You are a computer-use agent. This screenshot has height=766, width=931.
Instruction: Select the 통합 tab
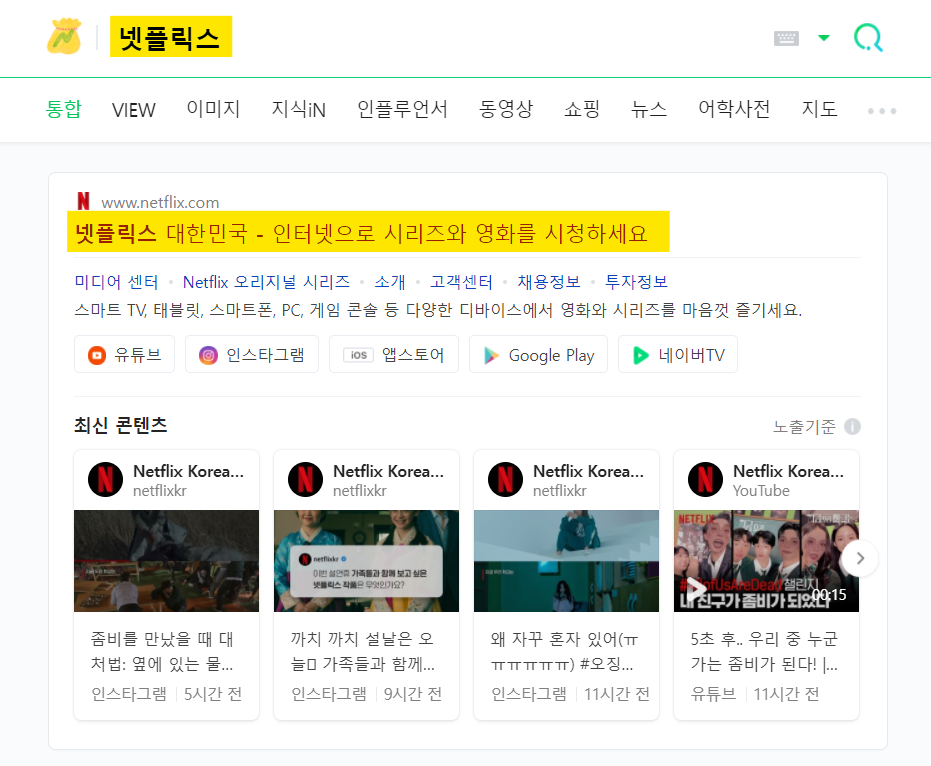point(64,109)
